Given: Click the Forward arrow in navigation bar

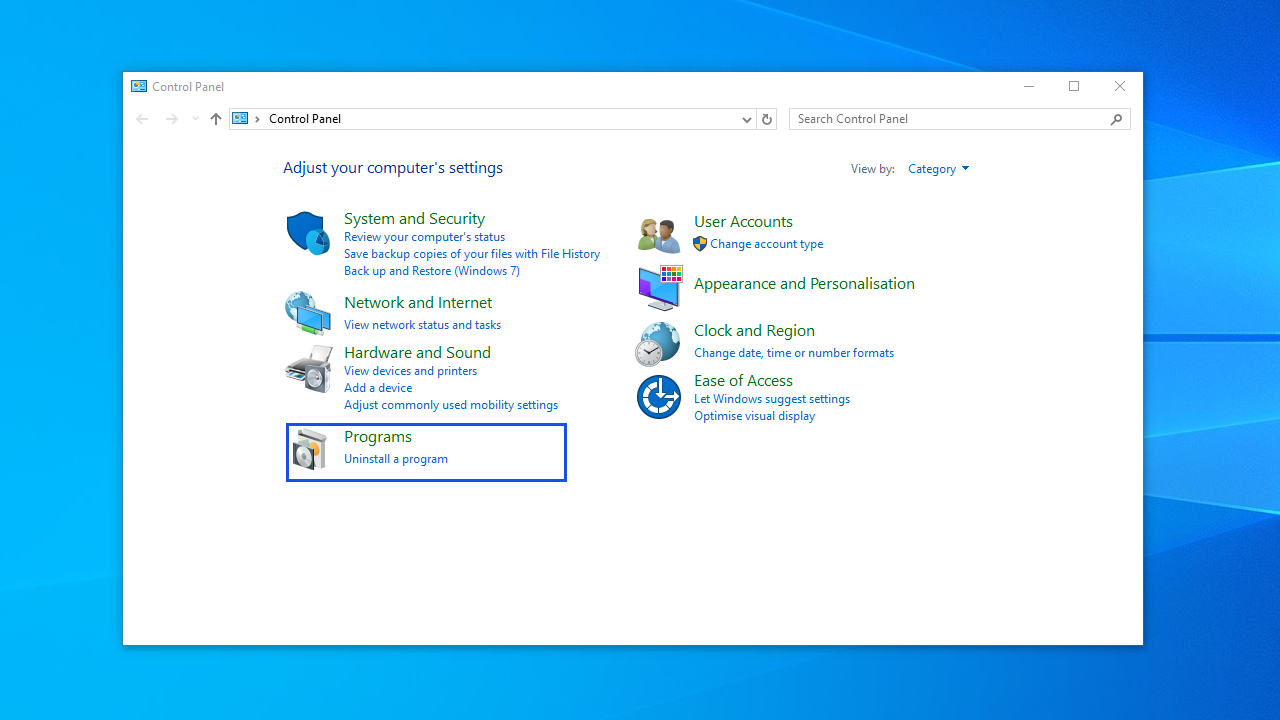Looking at the screenshot, I should [x=172, y=119].
